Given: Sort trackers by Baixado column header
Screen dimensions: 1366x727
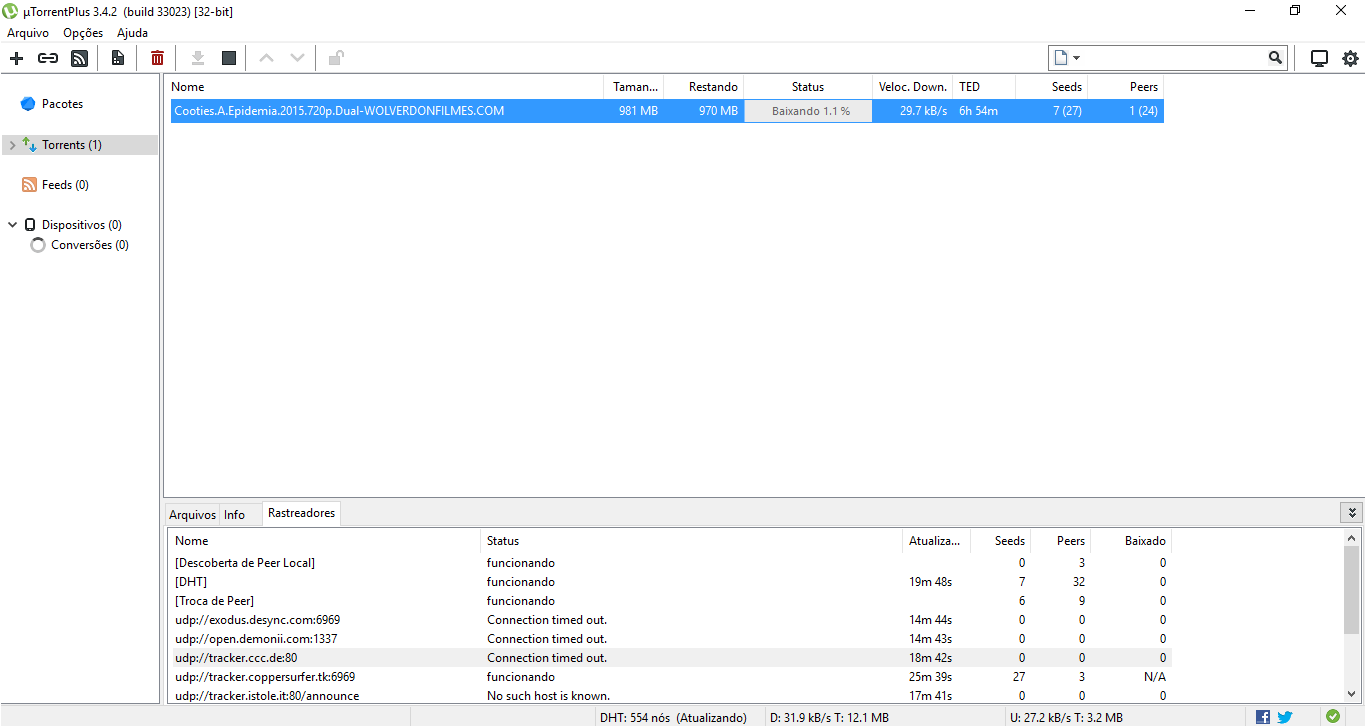Looking at the screenshot, I should click(1131, 541).
